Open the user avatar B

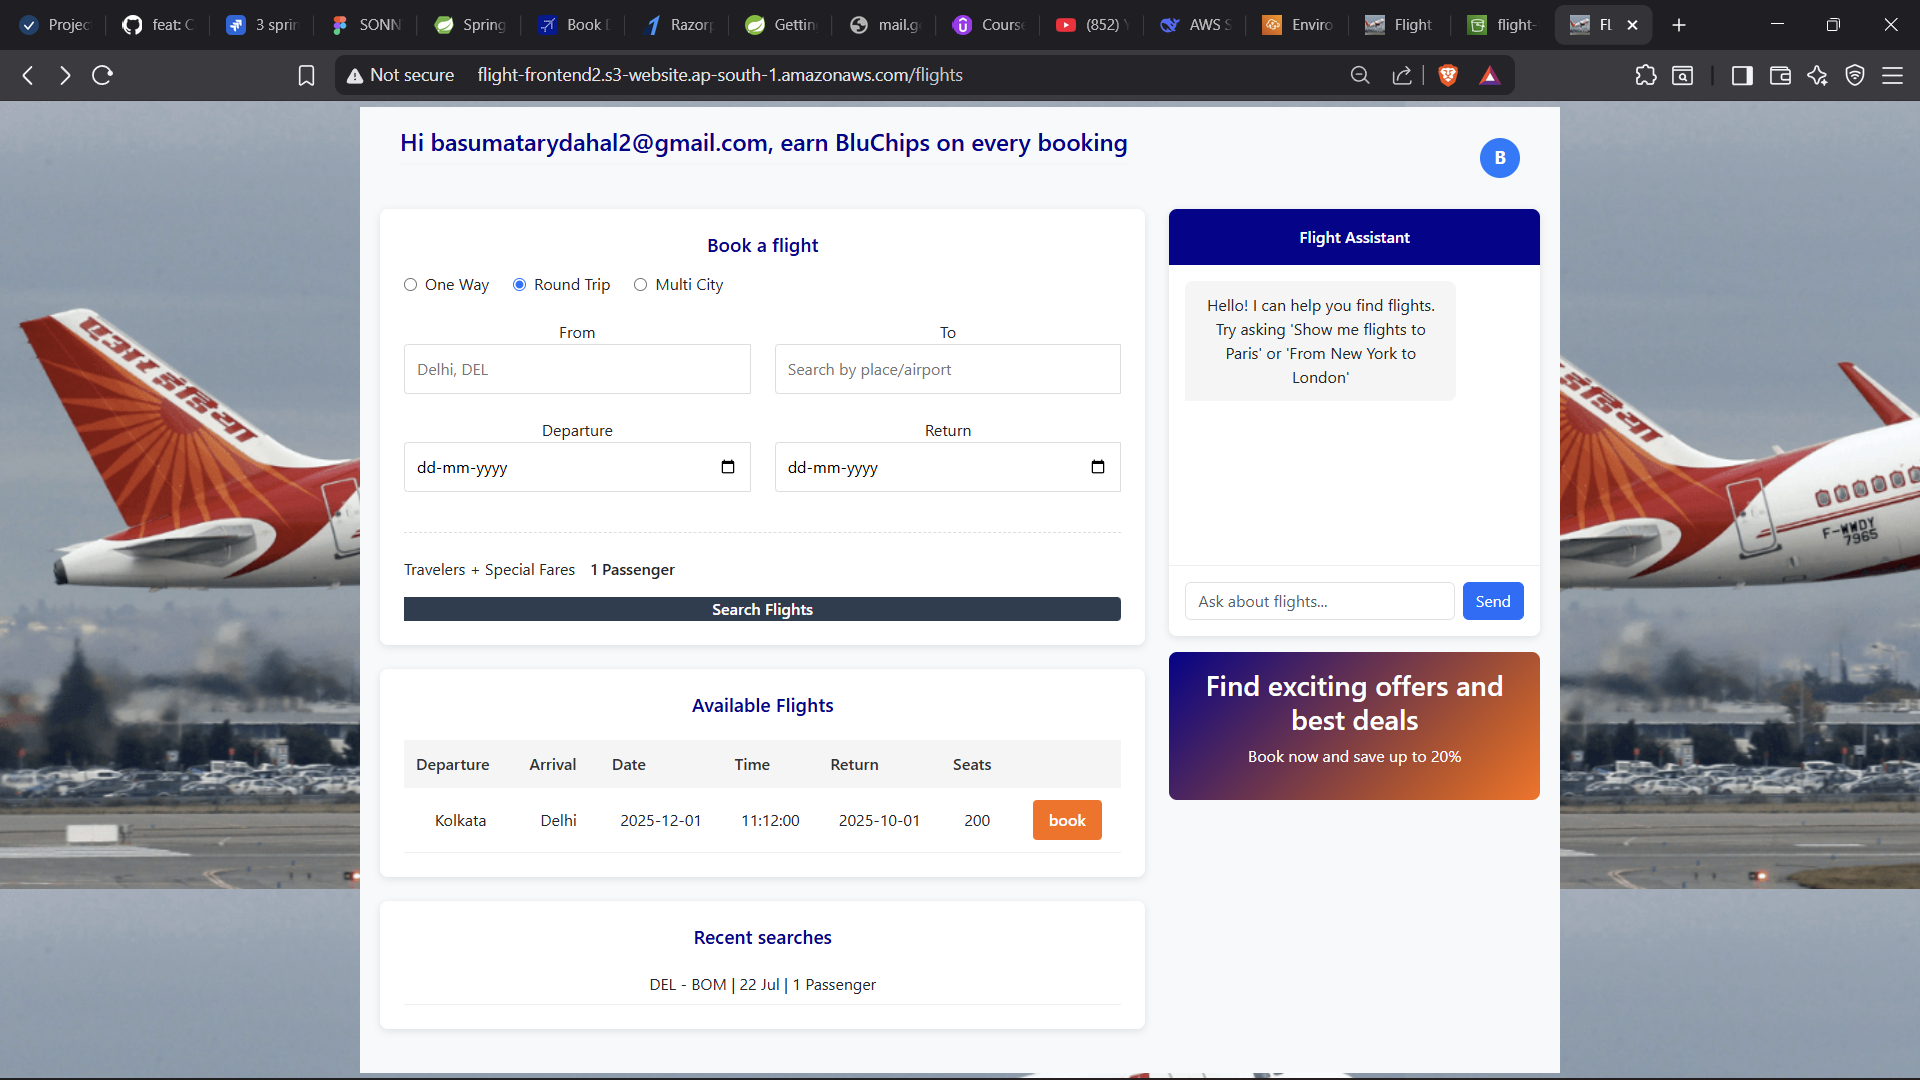click(1499, 158)
